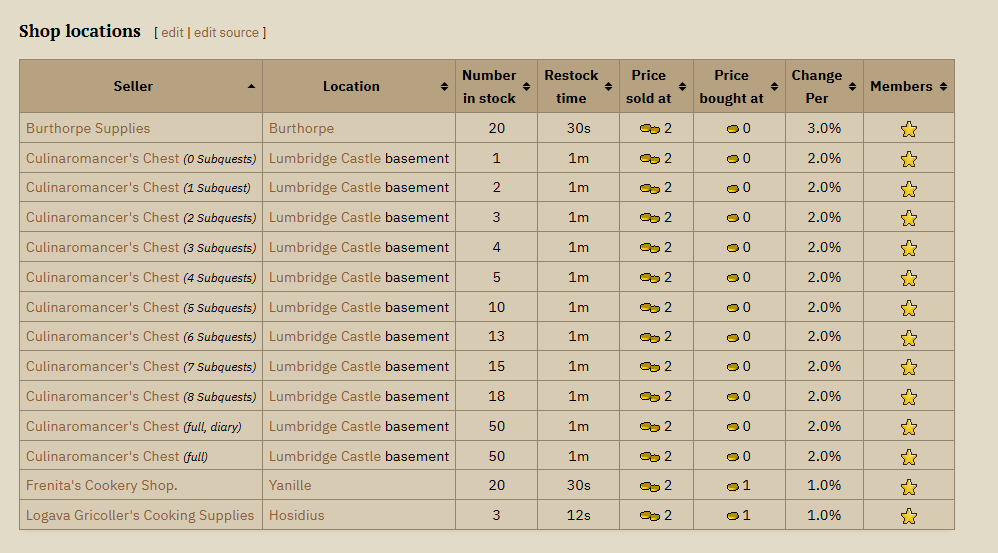Select stock number 18 in (8 Subquests) row
The width and height of the screenshot is (998, 553).
(496, 396)
